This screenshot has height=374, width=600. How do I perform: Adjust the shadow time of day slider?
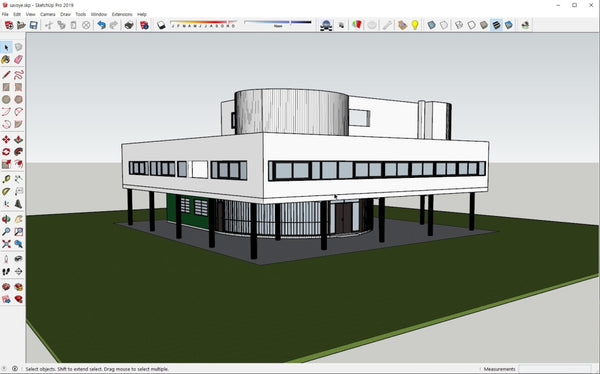pyautogui.click(x=278, y=24)
